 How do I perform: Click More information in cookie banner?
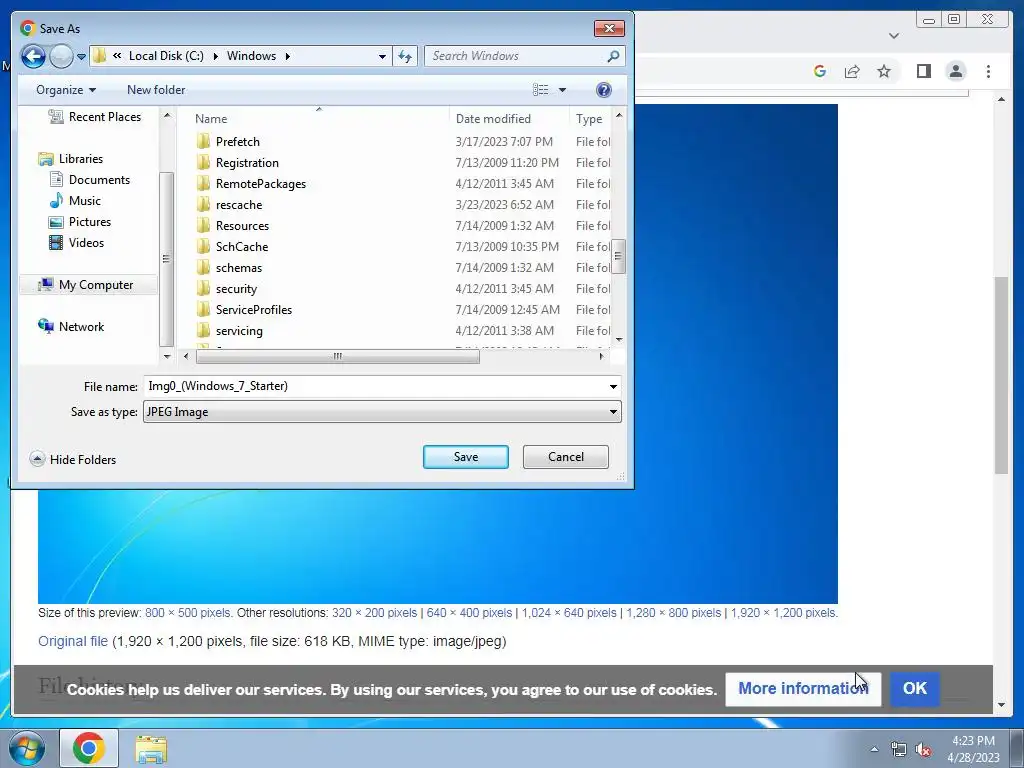pos(803,689)
